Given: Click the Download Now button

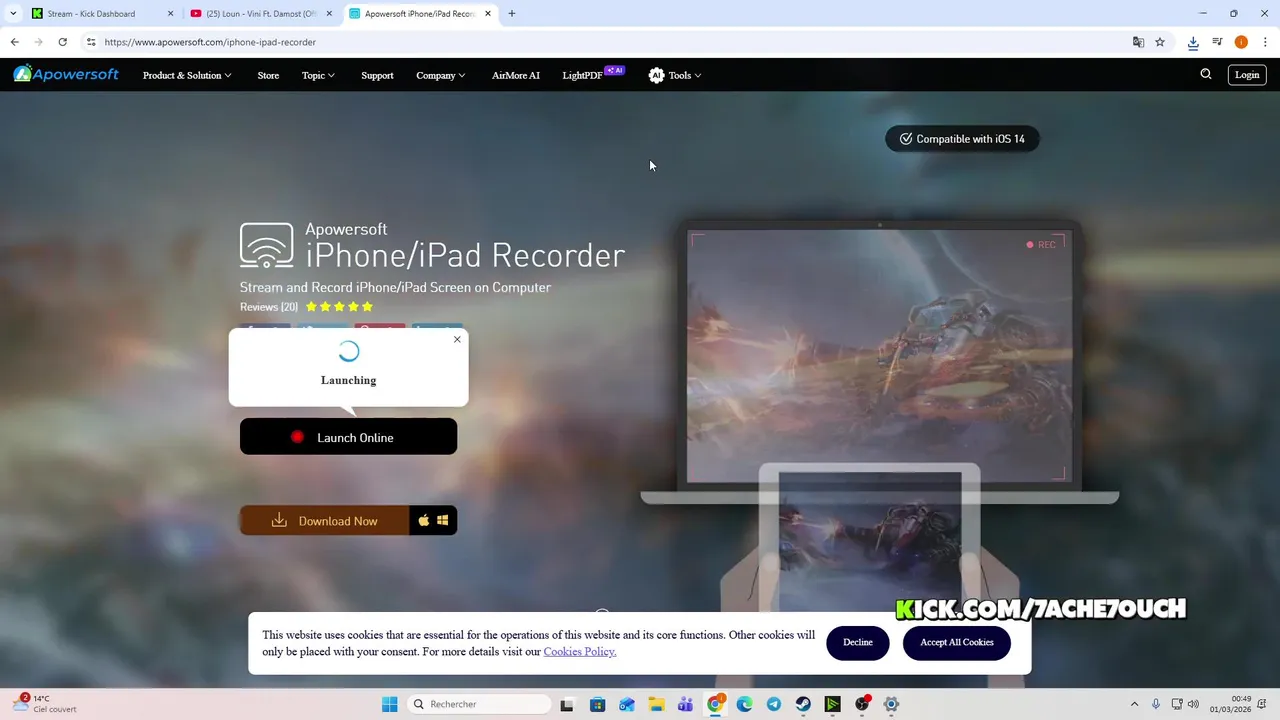Looking at the screenshot, I should 324,520.
